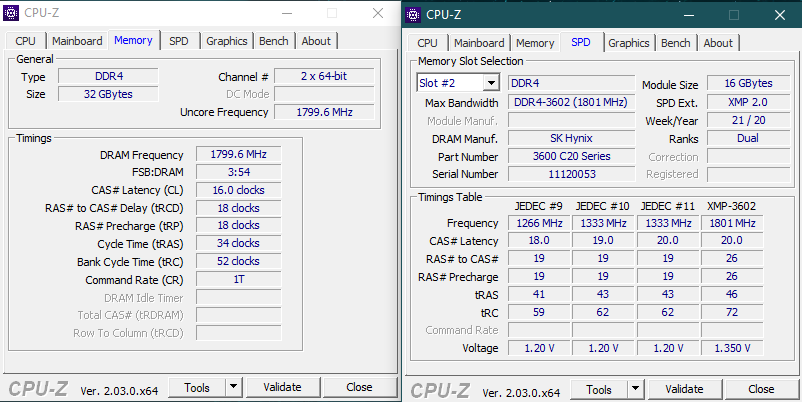Viewport: 802px width, 402px height.
Task: Click the XMP-3602 voltage 1.350 V cell
Action: (732, 348)
